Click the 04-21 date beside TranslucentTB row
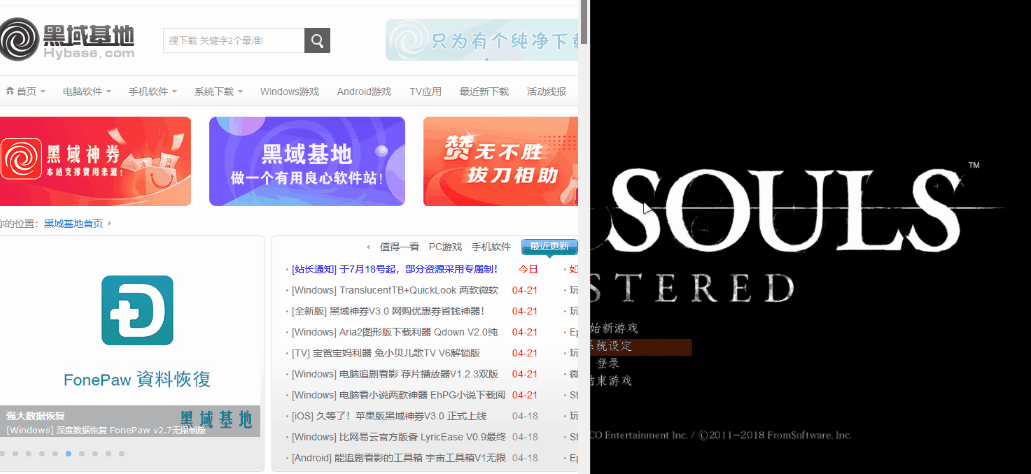This screenshot has height=474, width=1031. point(525,290)
